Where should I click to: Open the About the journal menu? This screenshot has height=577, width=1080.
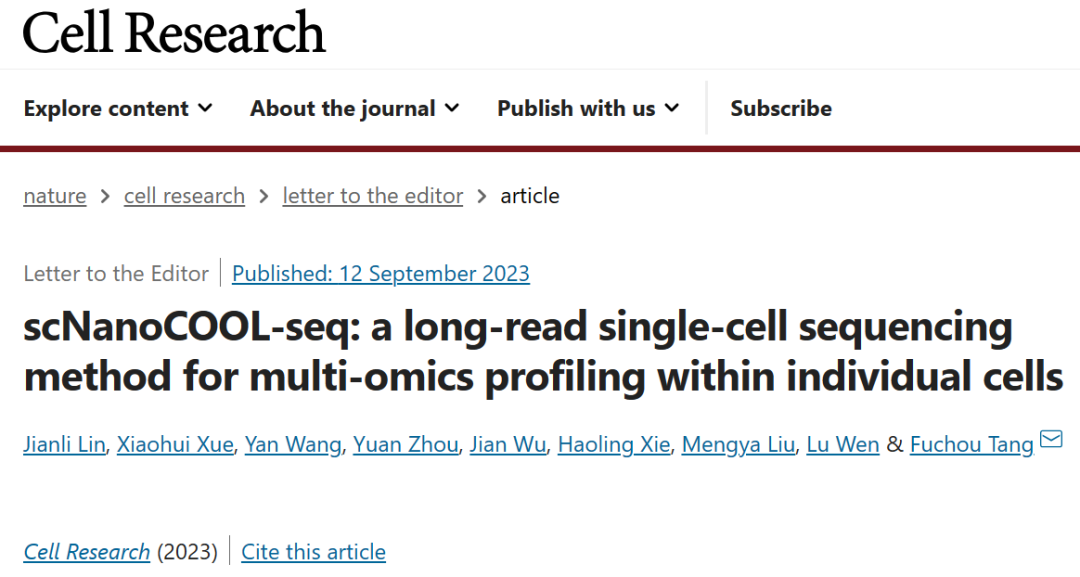tap(344, 108)
